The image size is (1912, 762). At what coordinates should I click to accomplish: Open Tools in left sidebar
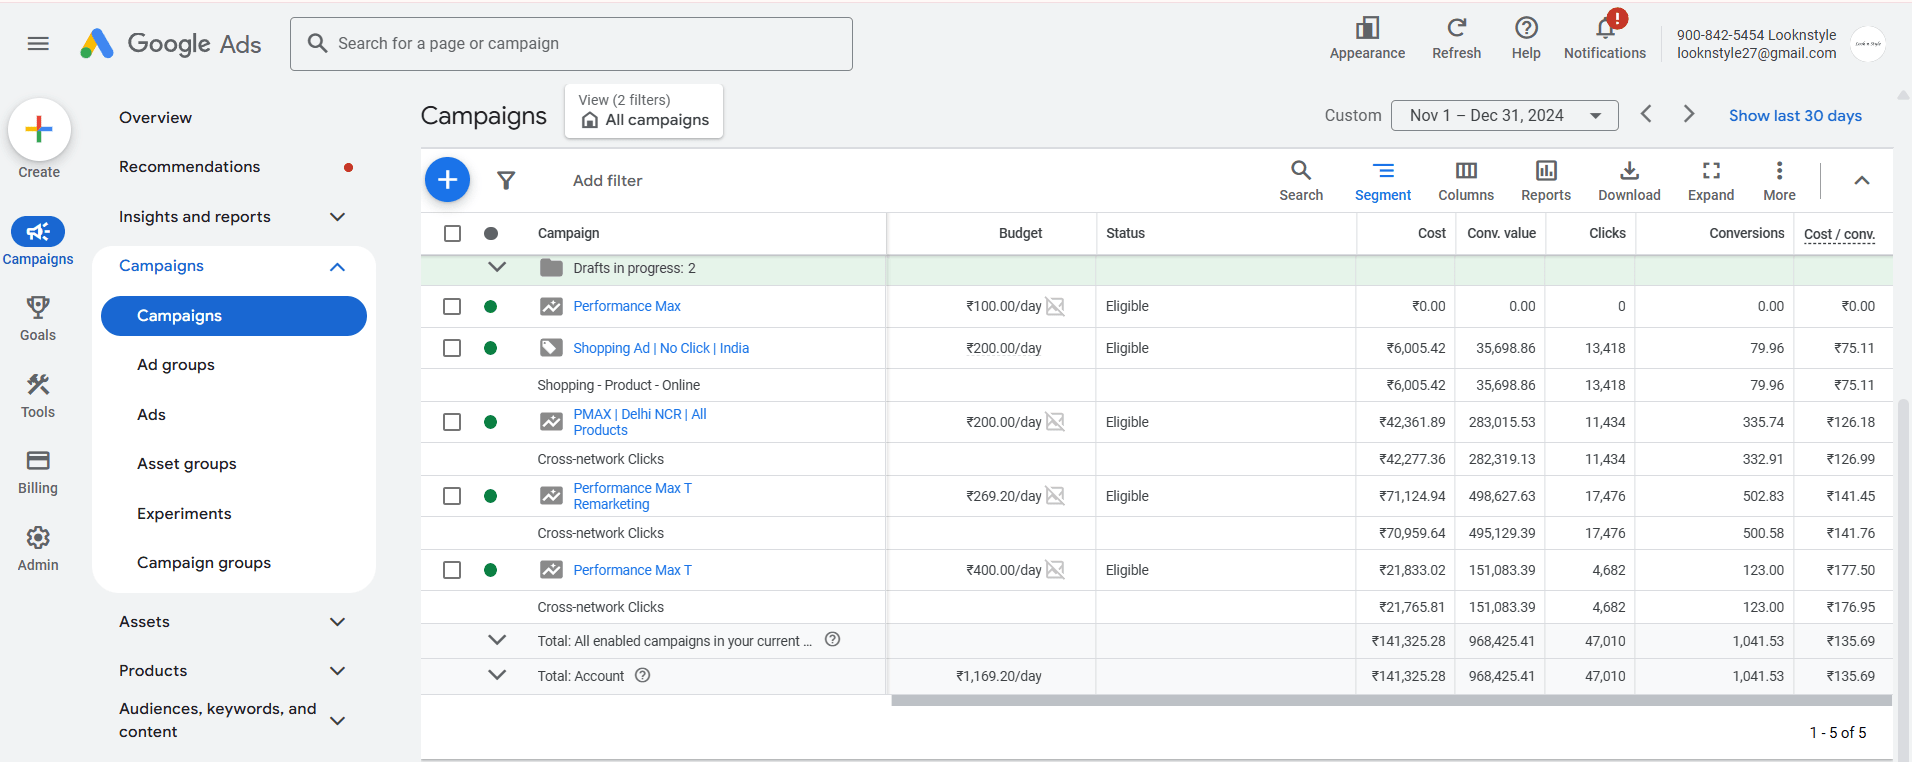38,385
